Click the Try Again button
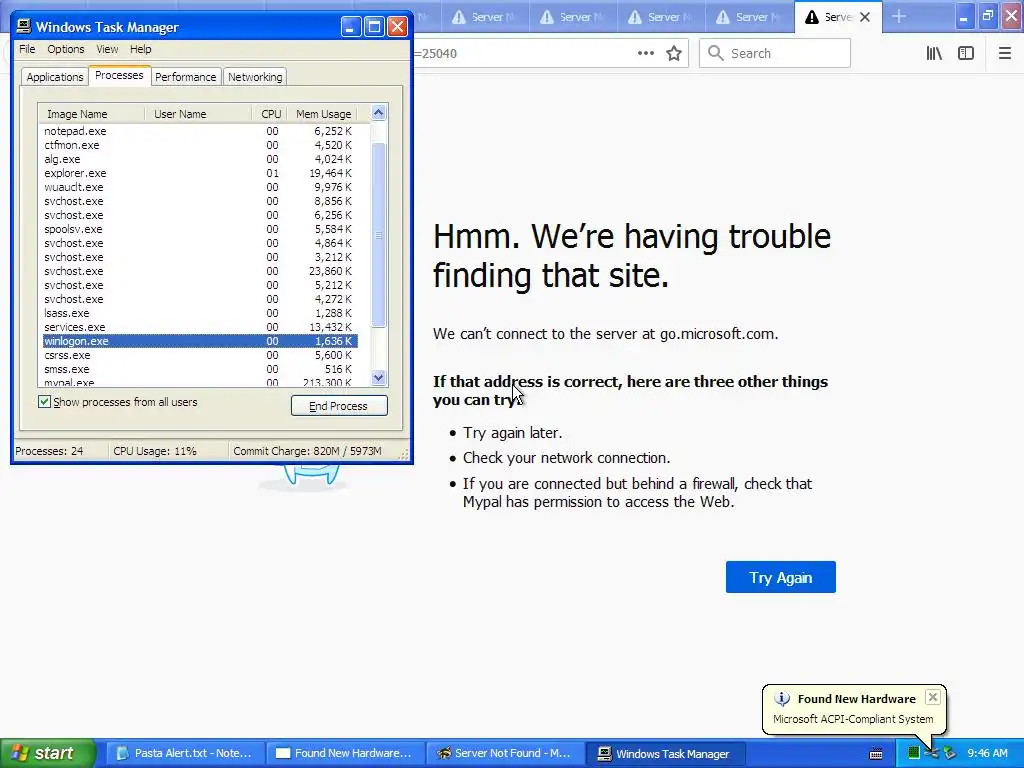 (780, 577)
